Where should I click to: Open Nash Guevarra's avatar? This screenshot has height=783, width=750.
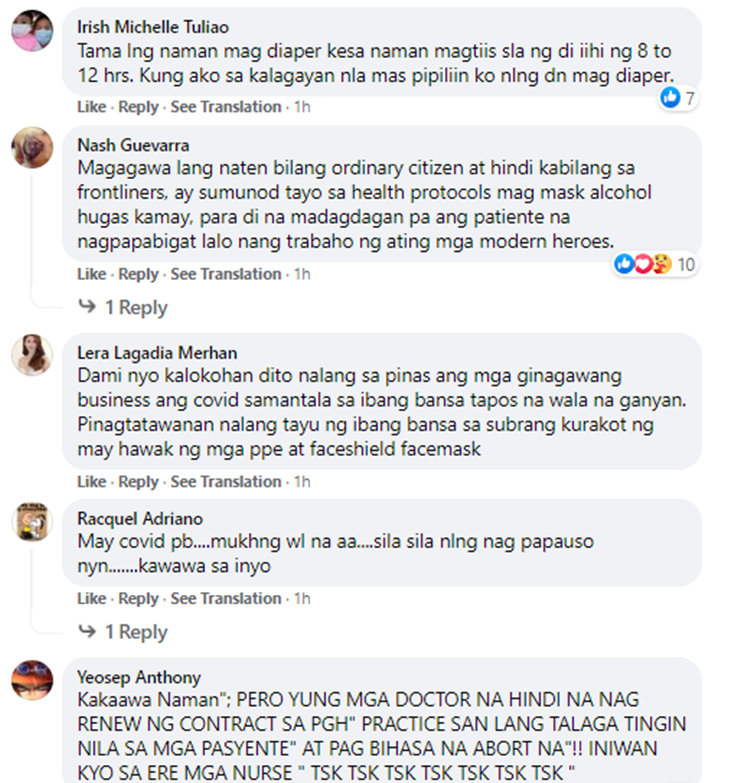[32, 147]
